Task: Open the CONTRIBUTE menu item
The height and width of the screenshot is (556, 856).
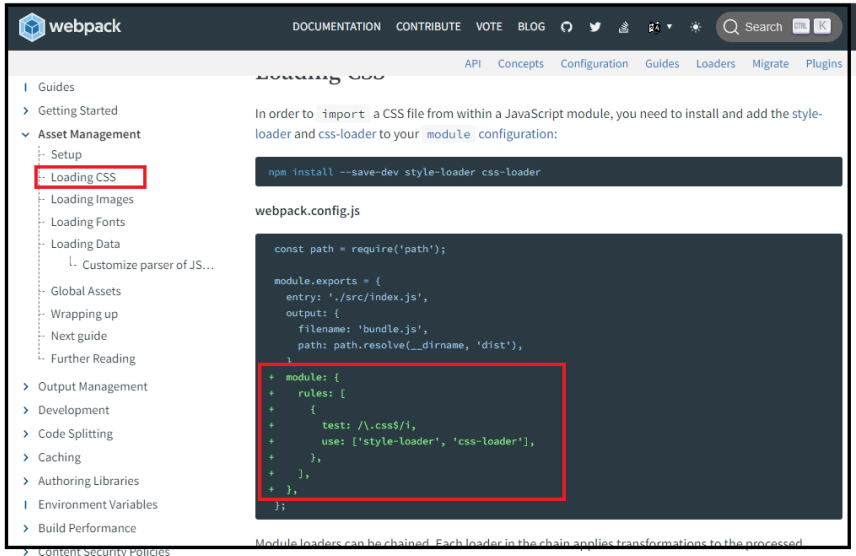Action: coord(428,27)
